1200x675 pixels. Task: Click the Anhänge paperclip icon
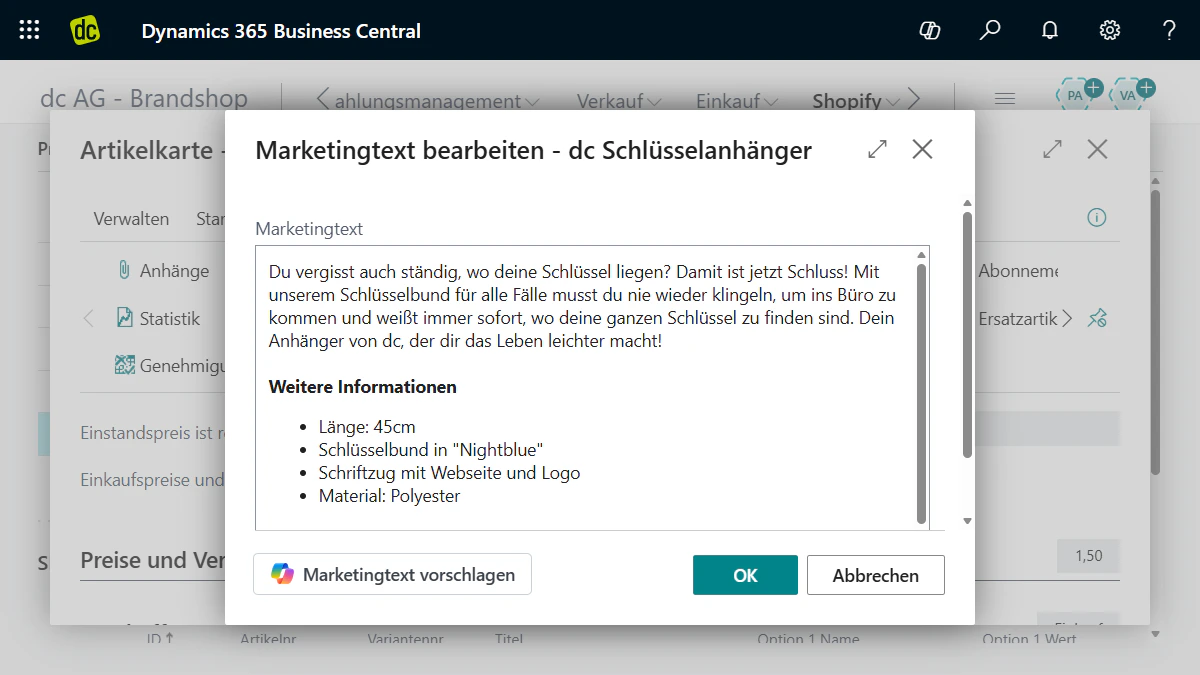pos(124,270)
